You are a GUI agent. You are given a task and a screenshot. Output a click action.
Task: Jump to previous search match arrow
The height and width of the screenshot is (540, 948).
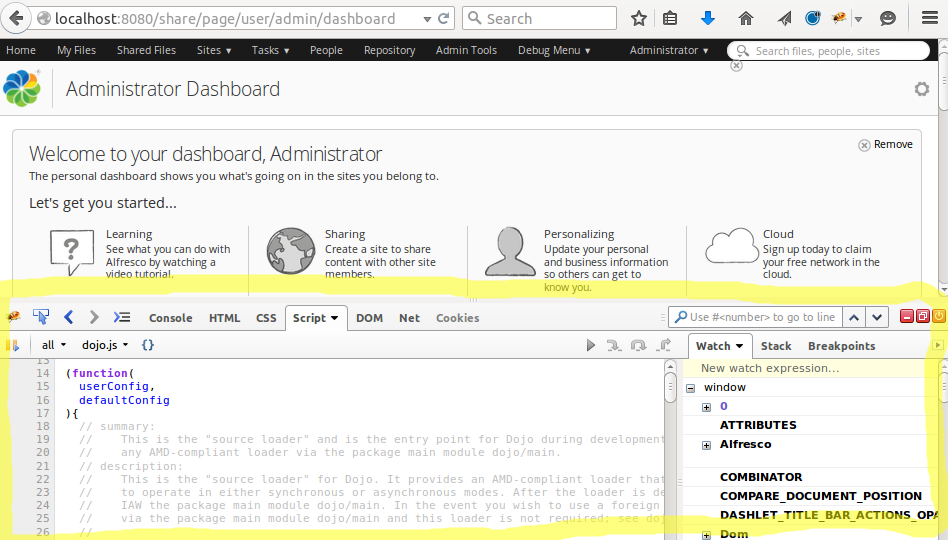854,317
